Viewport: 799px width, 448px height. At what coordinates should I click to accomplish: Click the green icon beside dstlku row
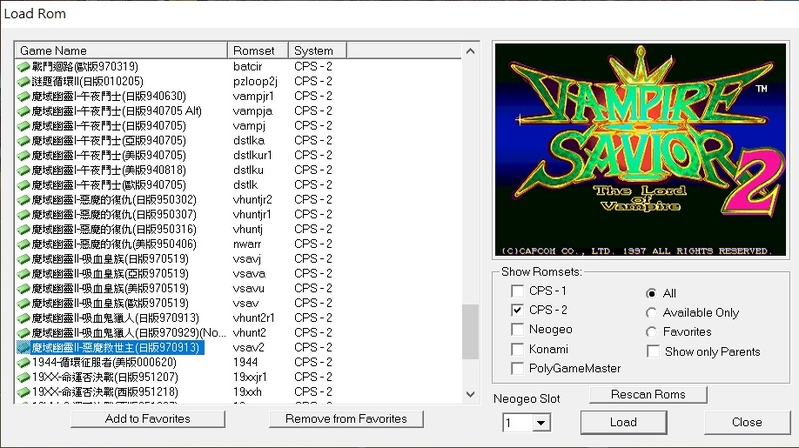23,170
